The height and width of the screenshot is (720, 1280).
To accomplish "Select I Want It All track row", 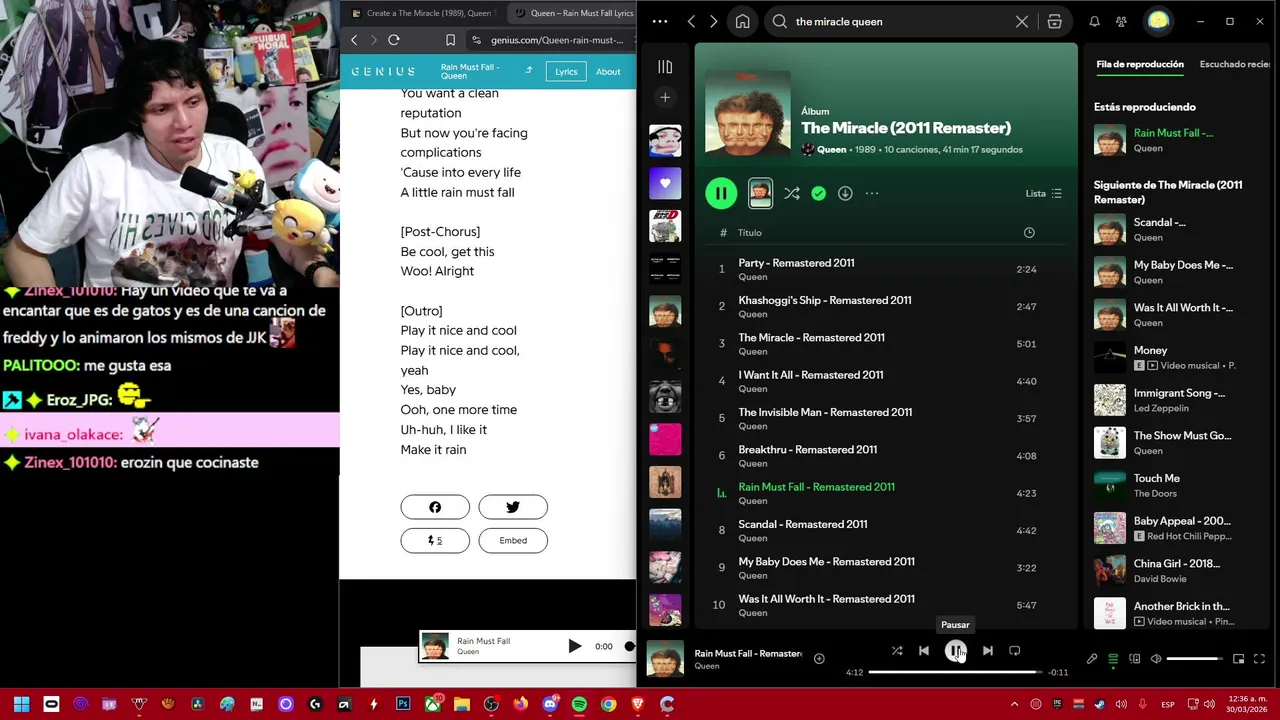I will click(887, 381).
